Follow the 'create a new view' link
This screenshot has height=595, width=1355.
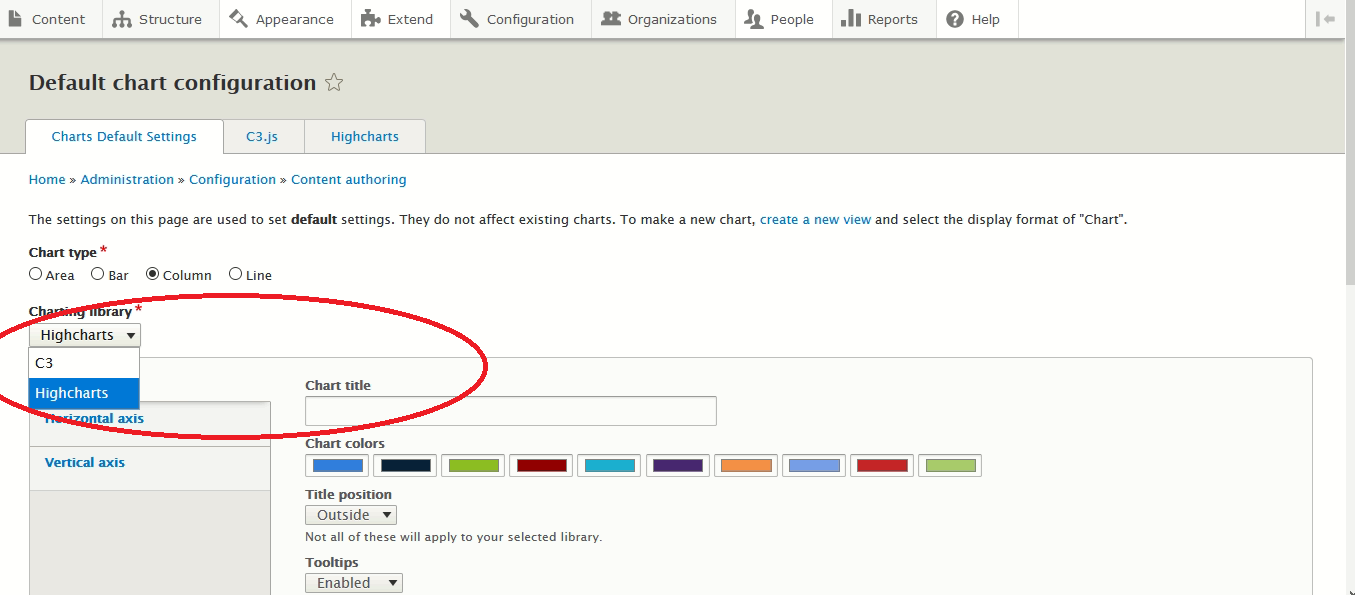(x=815, y=219)
